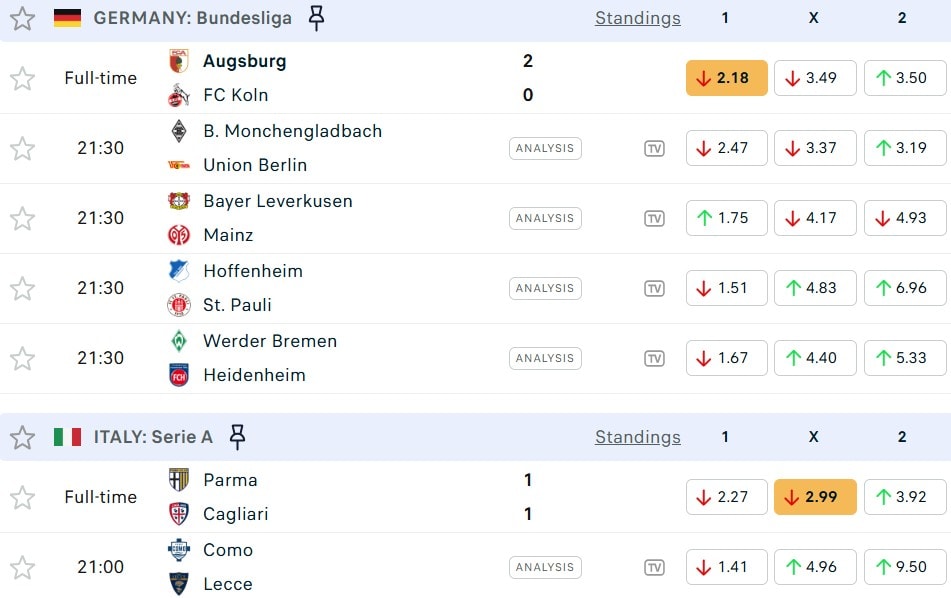Favorite the Augsburg vs FC Koln match
This screenshot has width=951, height=598.
pyautogui.click(x=22, y=78)
